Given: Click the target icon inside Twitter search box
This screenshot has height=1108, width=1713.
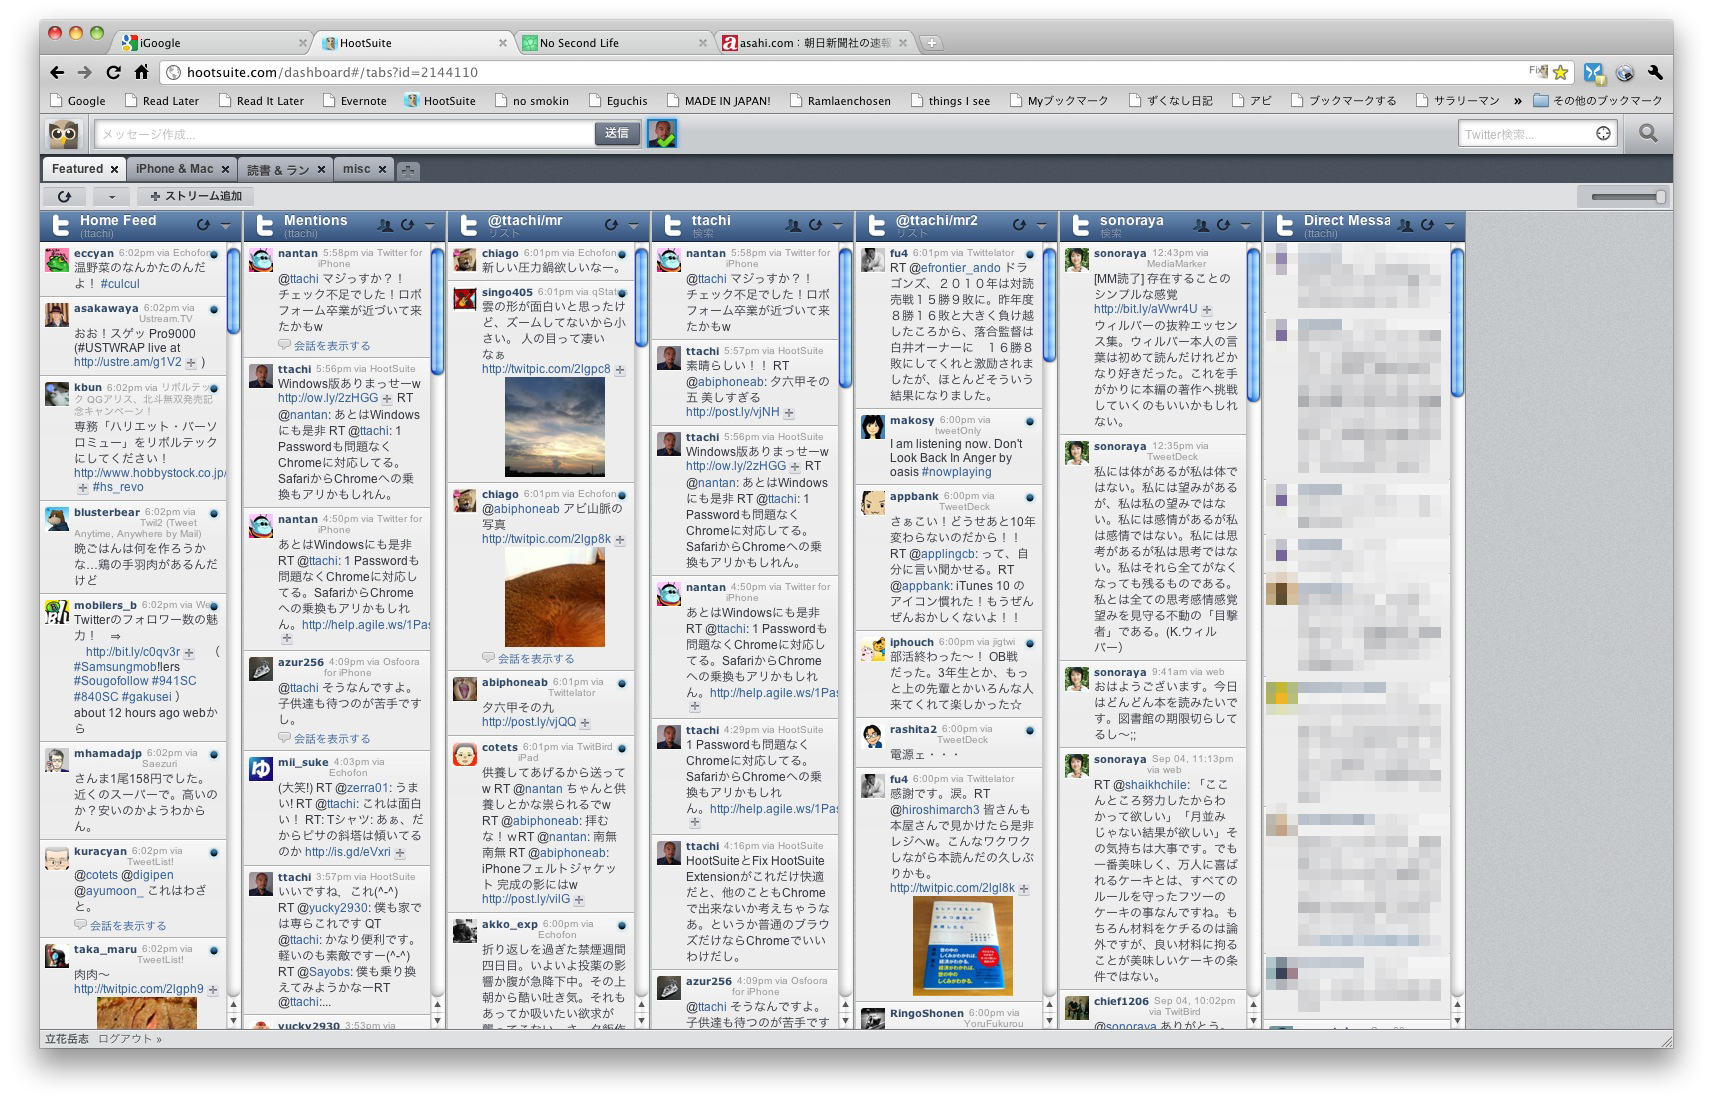Looking at the screenshot, I should tap(1603, 134).
